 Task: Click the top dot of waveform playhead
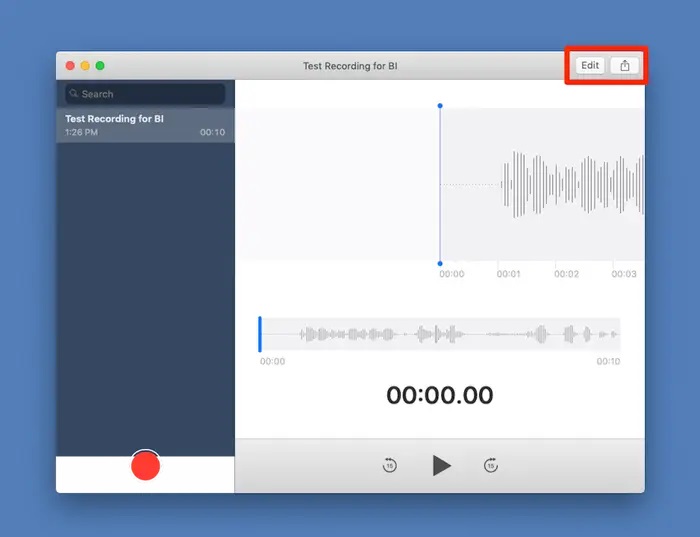pyautogui.click(x=440, y=106)
